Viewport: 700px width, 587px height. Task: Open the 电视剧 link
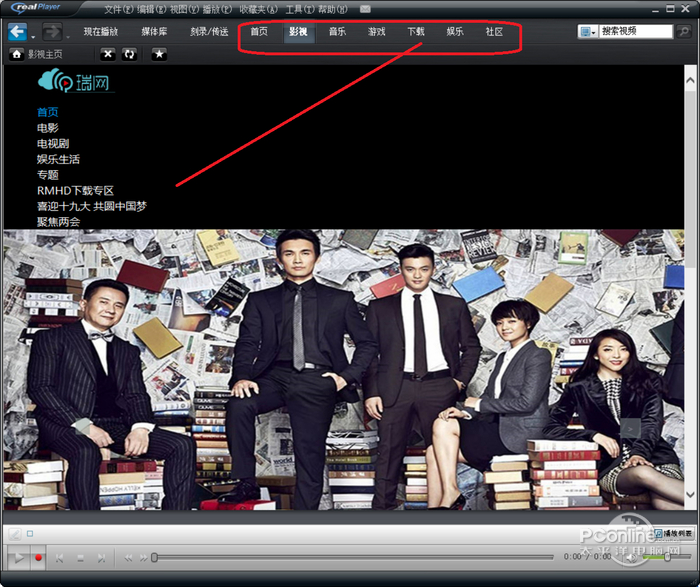pos(53,144)
